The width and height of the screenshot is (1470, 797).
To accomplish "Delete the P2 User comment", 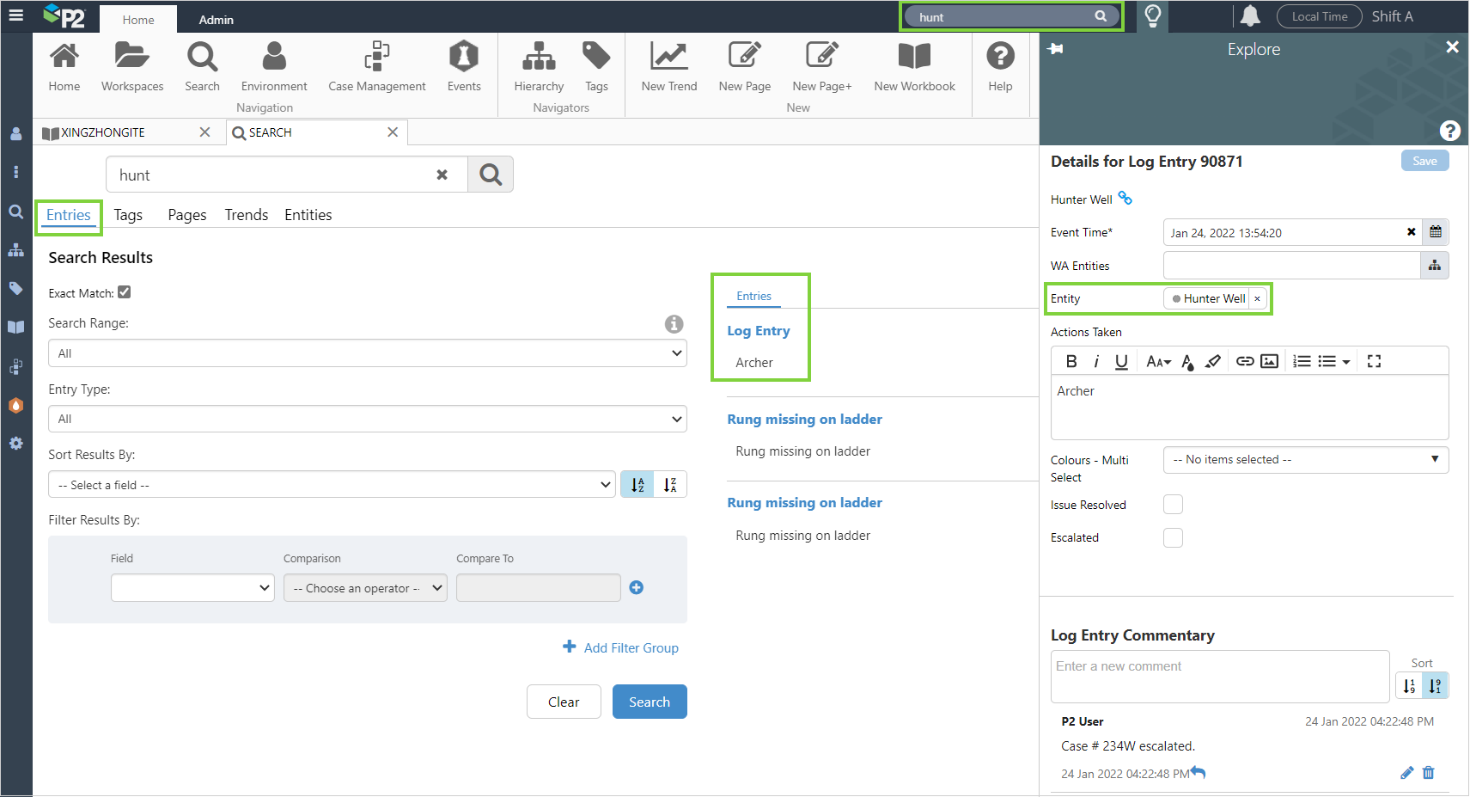I will (1428, 773).
